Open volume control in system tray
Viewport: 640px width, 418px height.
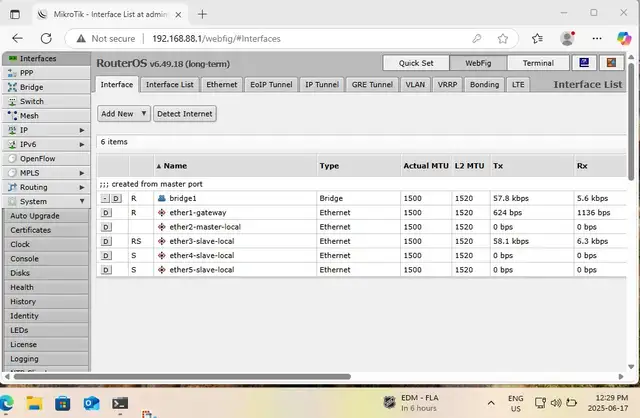[x=556, y=403]
